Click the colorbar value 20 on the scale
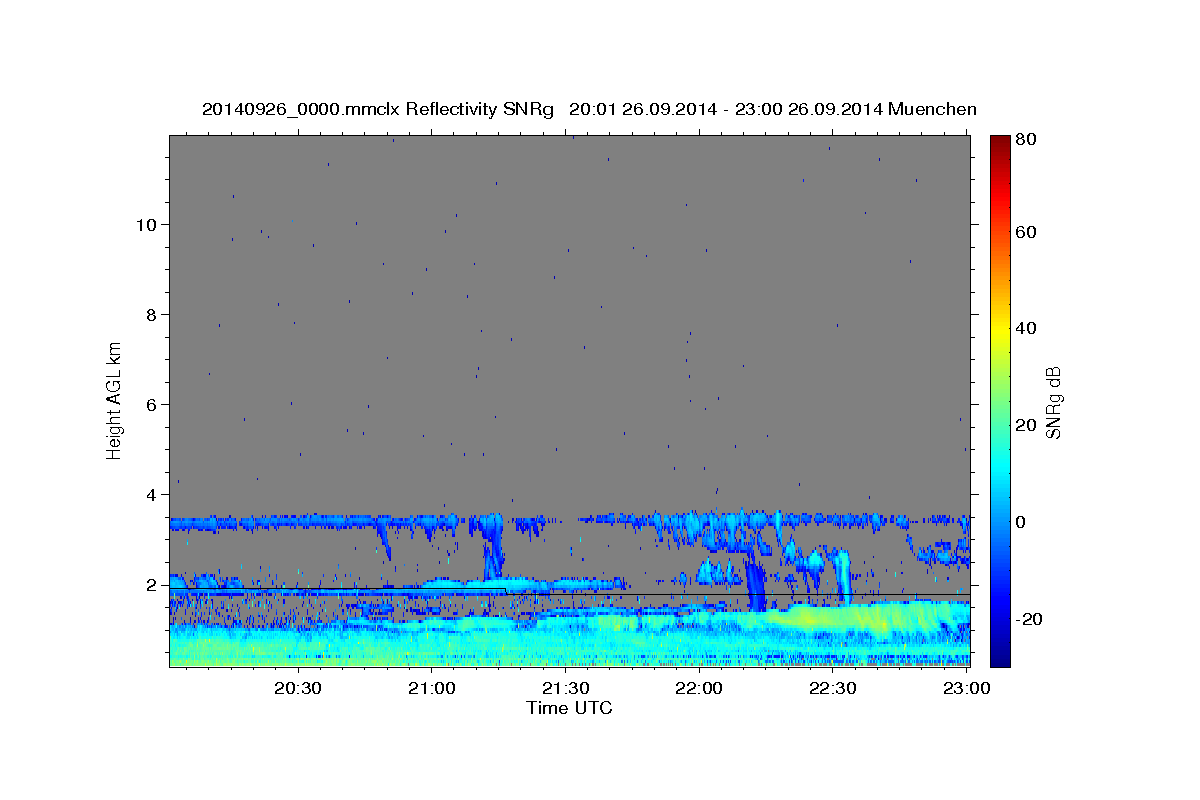This screenshot has height=800, width=1200. pyautogui.click(x=1027, y=425)
